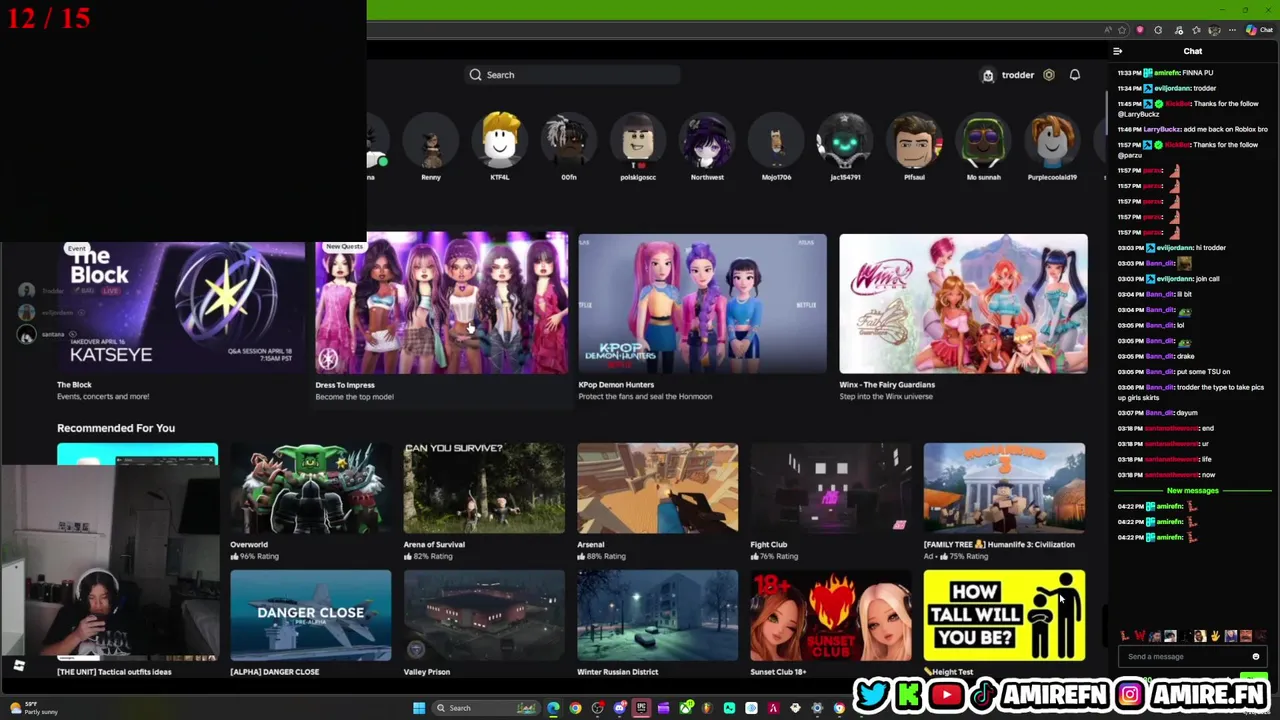1280x720 pixels.
Task: Toggle browser read aloud icon
Action: click(x=1108, y=30)
